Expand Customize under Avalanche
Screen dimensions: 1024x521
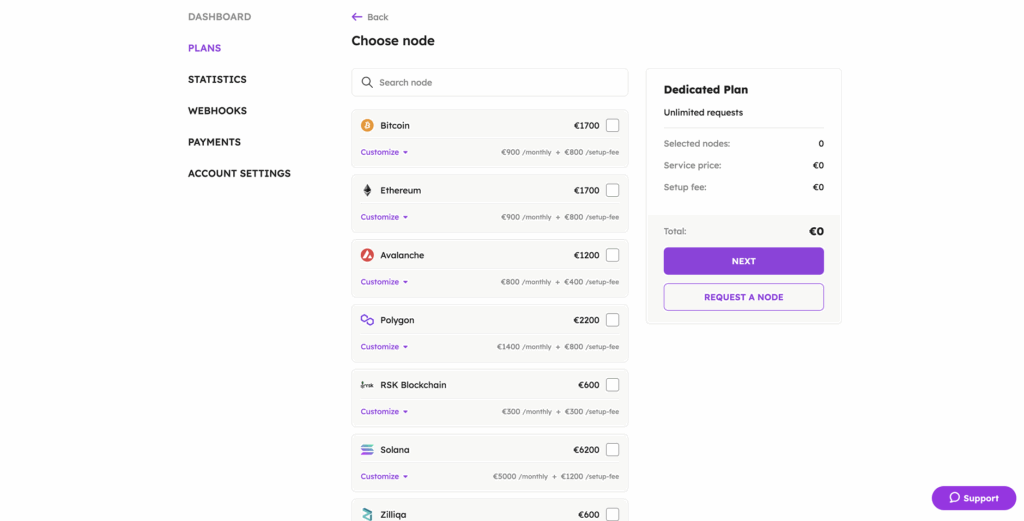tap(384, 282)
